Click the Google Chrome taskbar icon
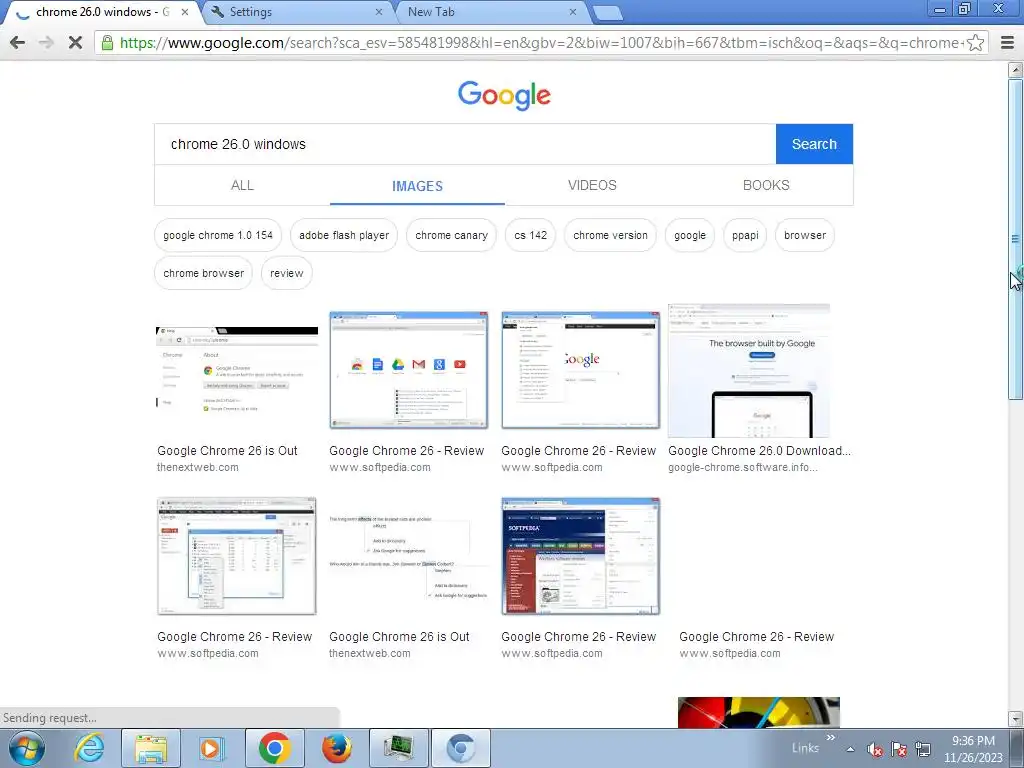Viewport: 1024px width, 768px height. coord(274,748)
